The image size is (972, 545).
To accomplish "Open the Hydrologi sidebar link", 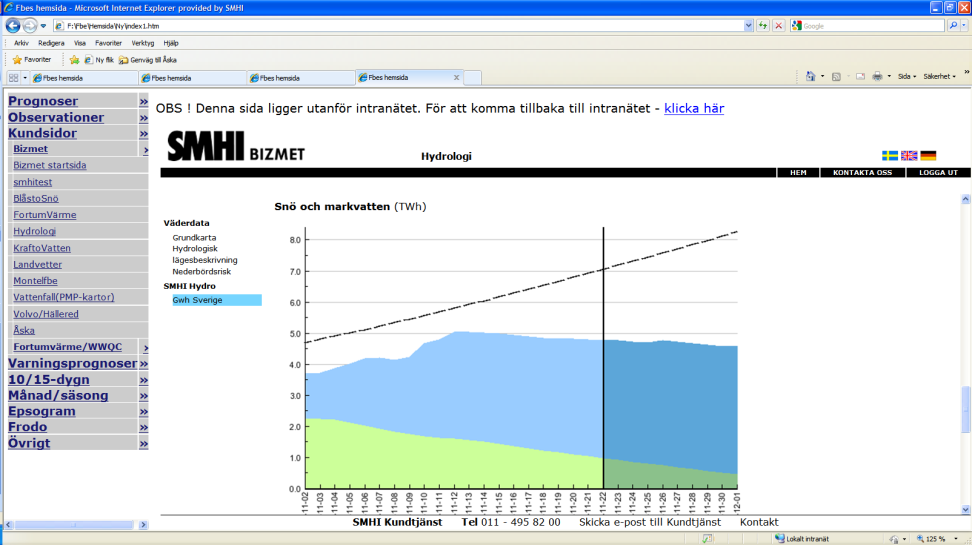I will pos(35,231).
